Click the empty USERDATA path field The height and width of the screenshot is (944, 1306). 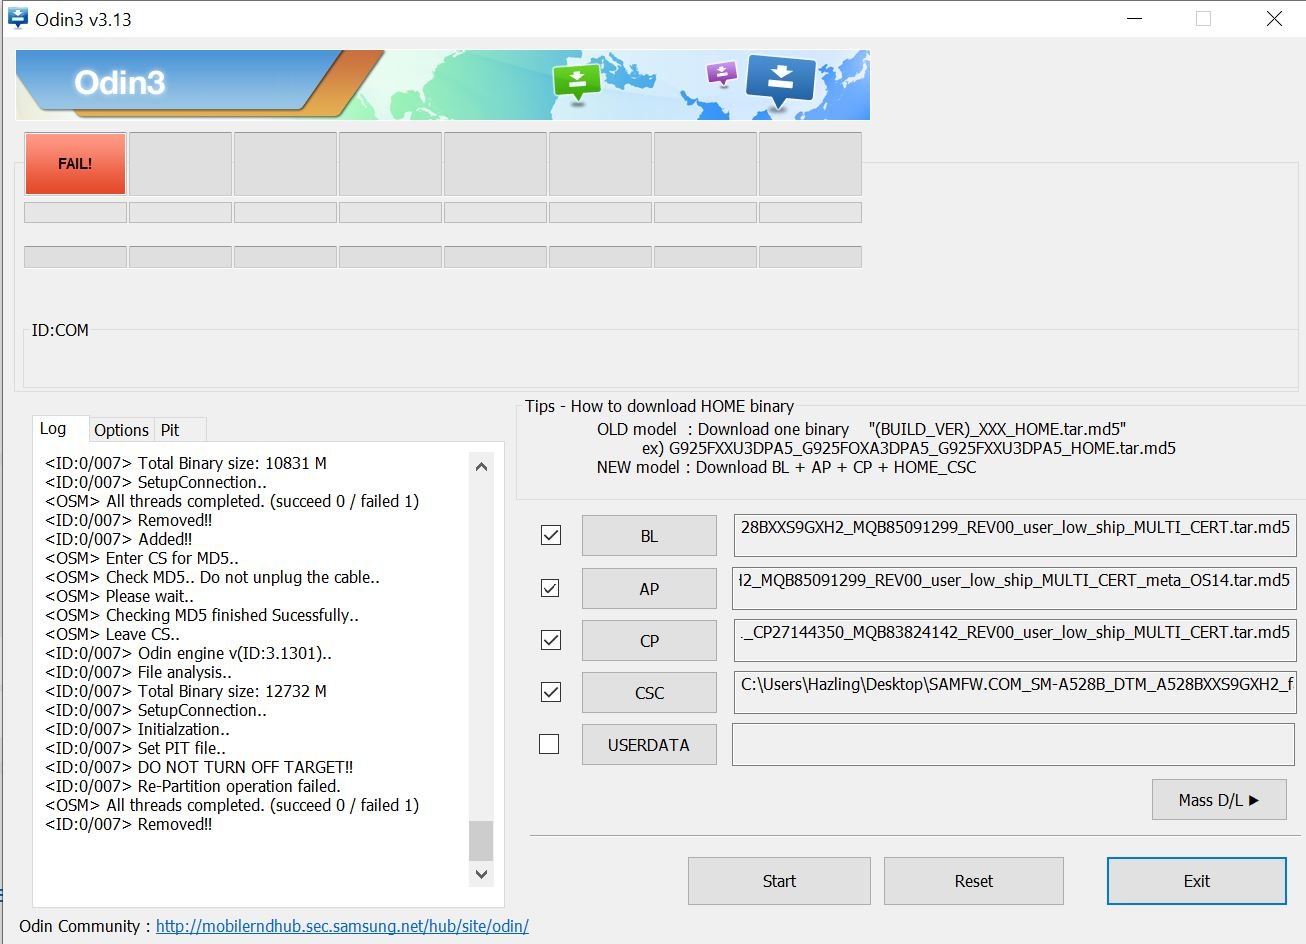[x=1014, y=745]
